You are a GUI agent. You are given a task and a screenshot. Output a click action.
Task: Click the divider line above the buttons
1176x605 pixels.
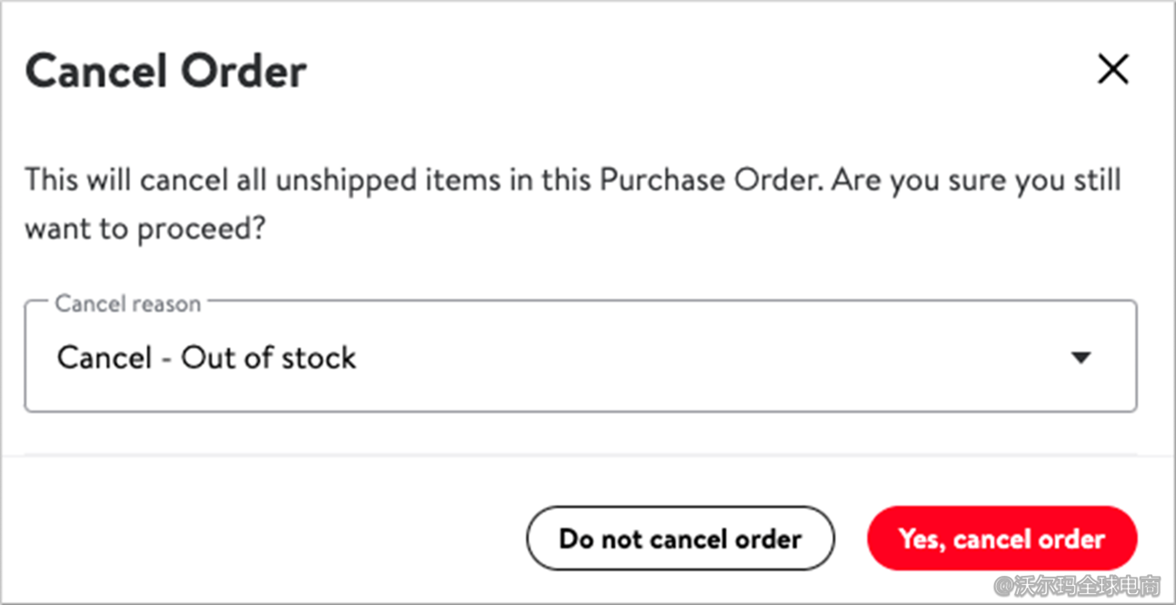coord(580,456)
